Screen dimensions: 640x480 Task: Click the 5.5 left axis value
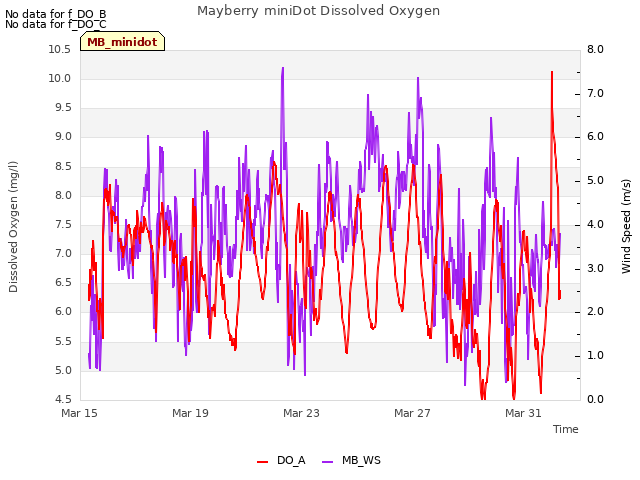point(63,341)
